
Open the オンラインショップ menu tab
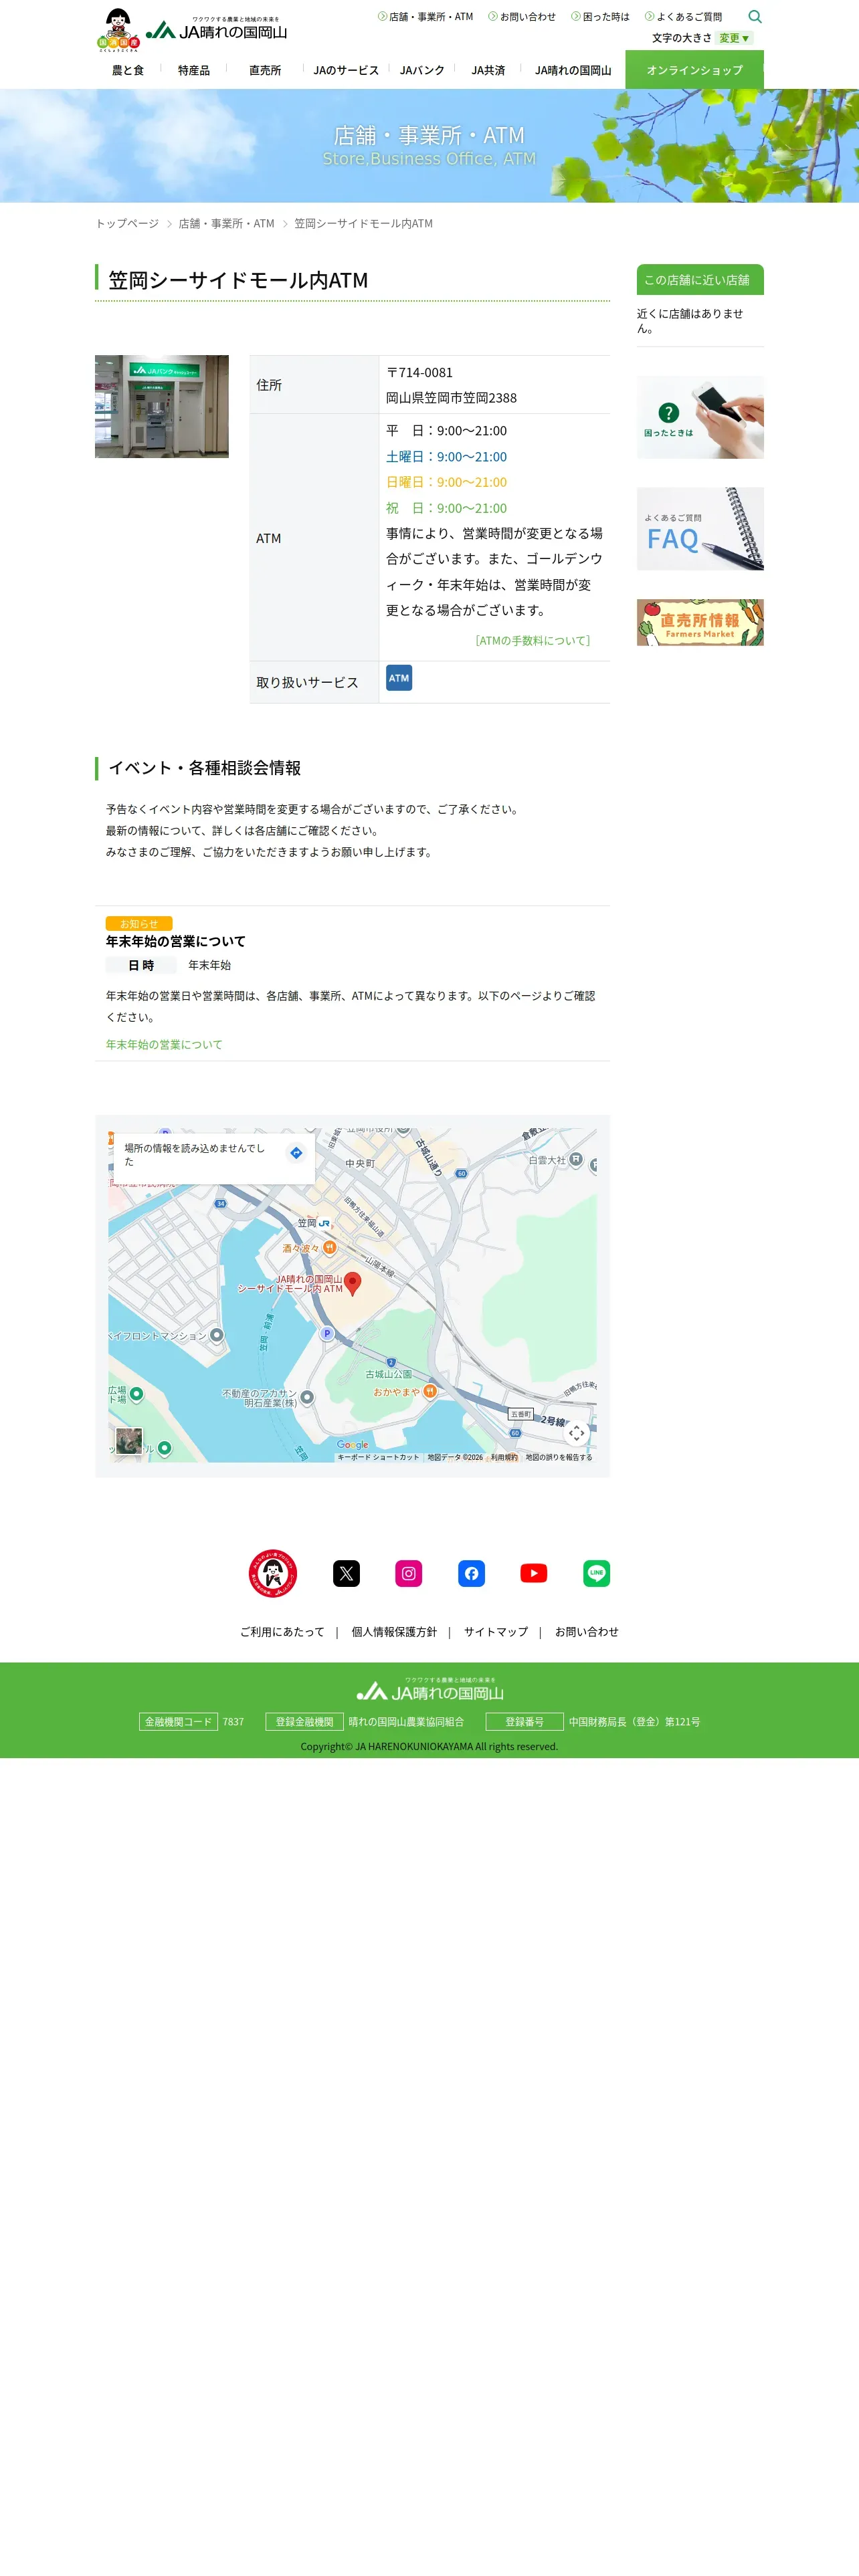tap(694, 70)
